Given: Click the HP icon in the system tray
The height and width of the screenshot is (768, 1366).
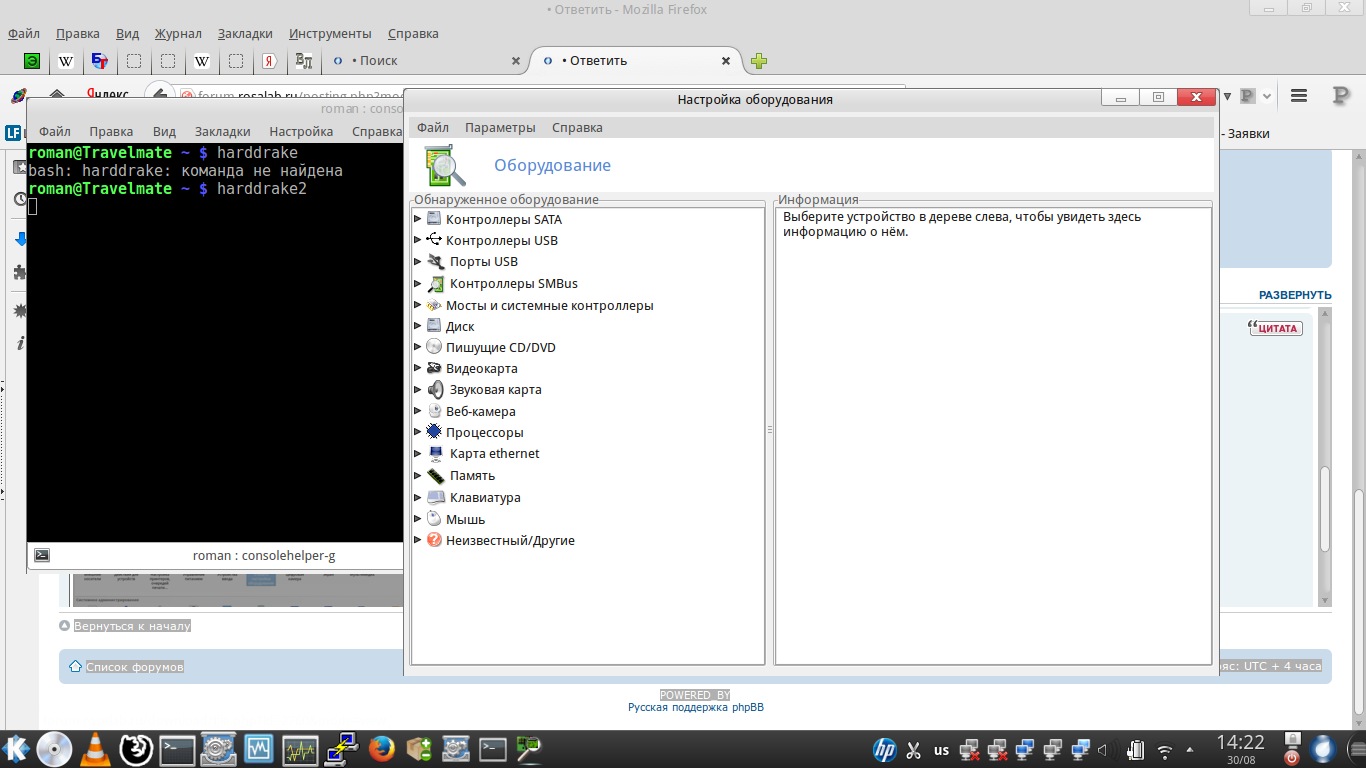Looking at the screenshot, I should tap(884, 750).
